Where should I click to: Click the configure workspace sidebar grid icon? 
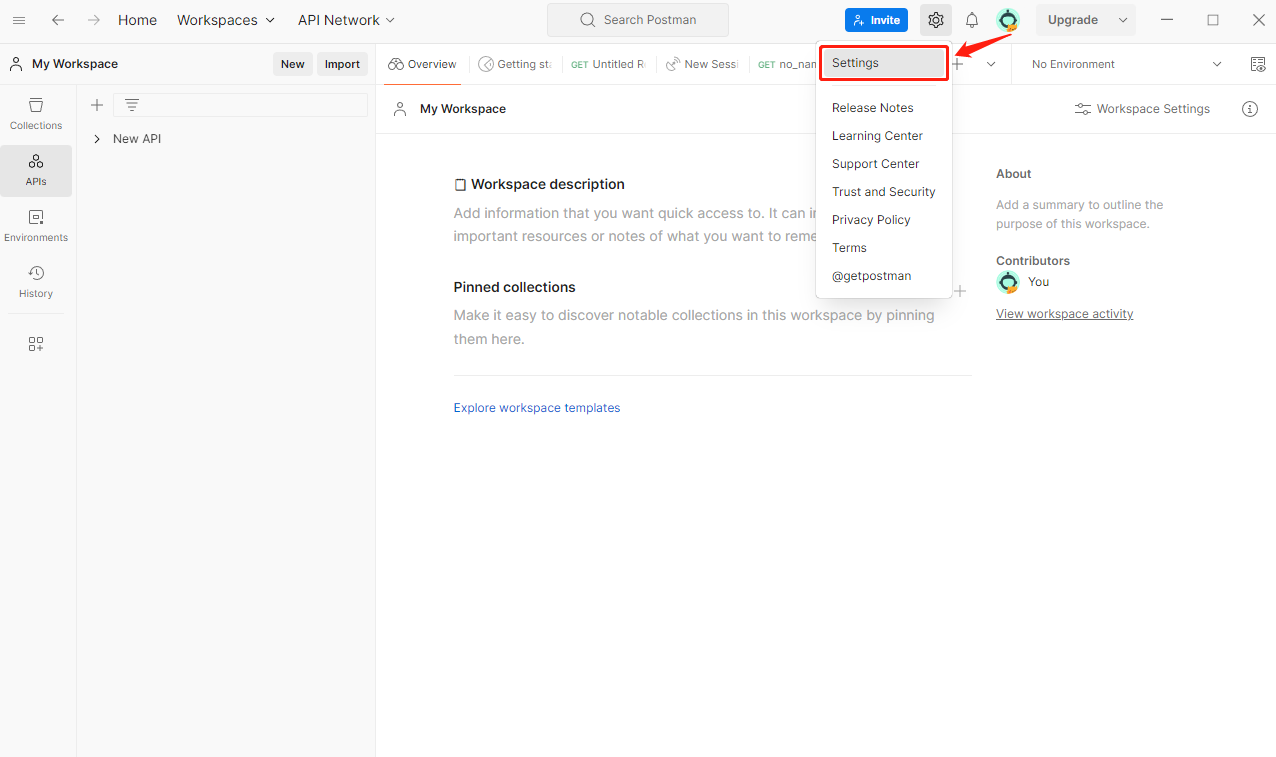pyautogui.click(x=36, y=344)
